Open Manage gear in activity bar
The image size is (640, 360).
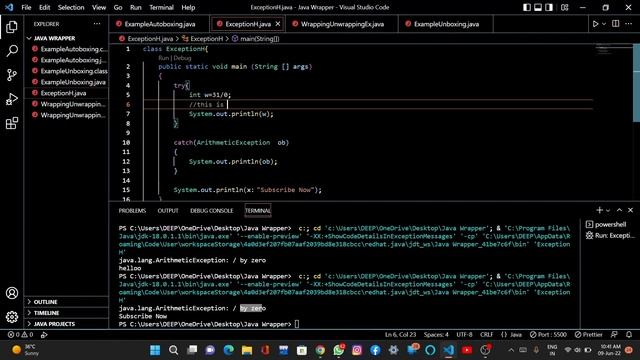pos(12,317)
